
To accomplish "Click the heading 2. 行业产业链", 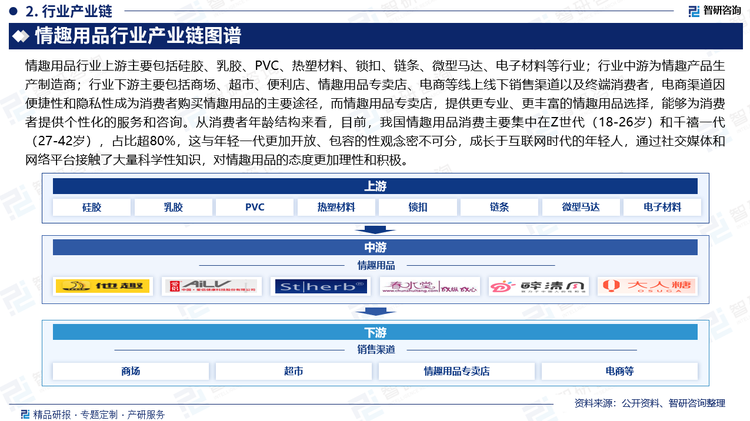I will click(69, 11).
